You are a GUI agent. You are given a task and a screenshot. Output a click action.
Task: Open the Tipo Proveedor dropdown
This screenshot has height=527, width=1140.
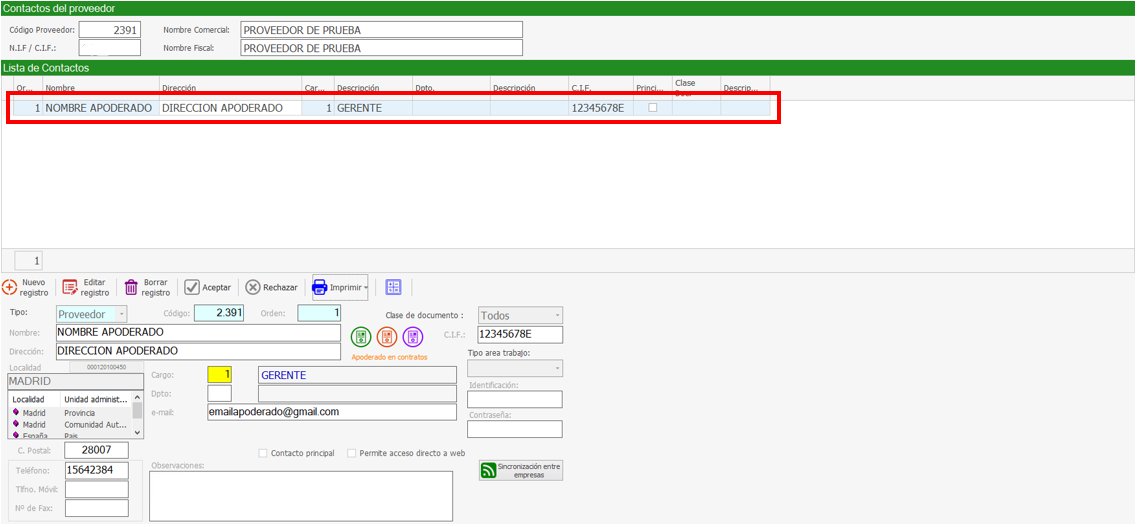pyautogui.click(x=121, y=315)
